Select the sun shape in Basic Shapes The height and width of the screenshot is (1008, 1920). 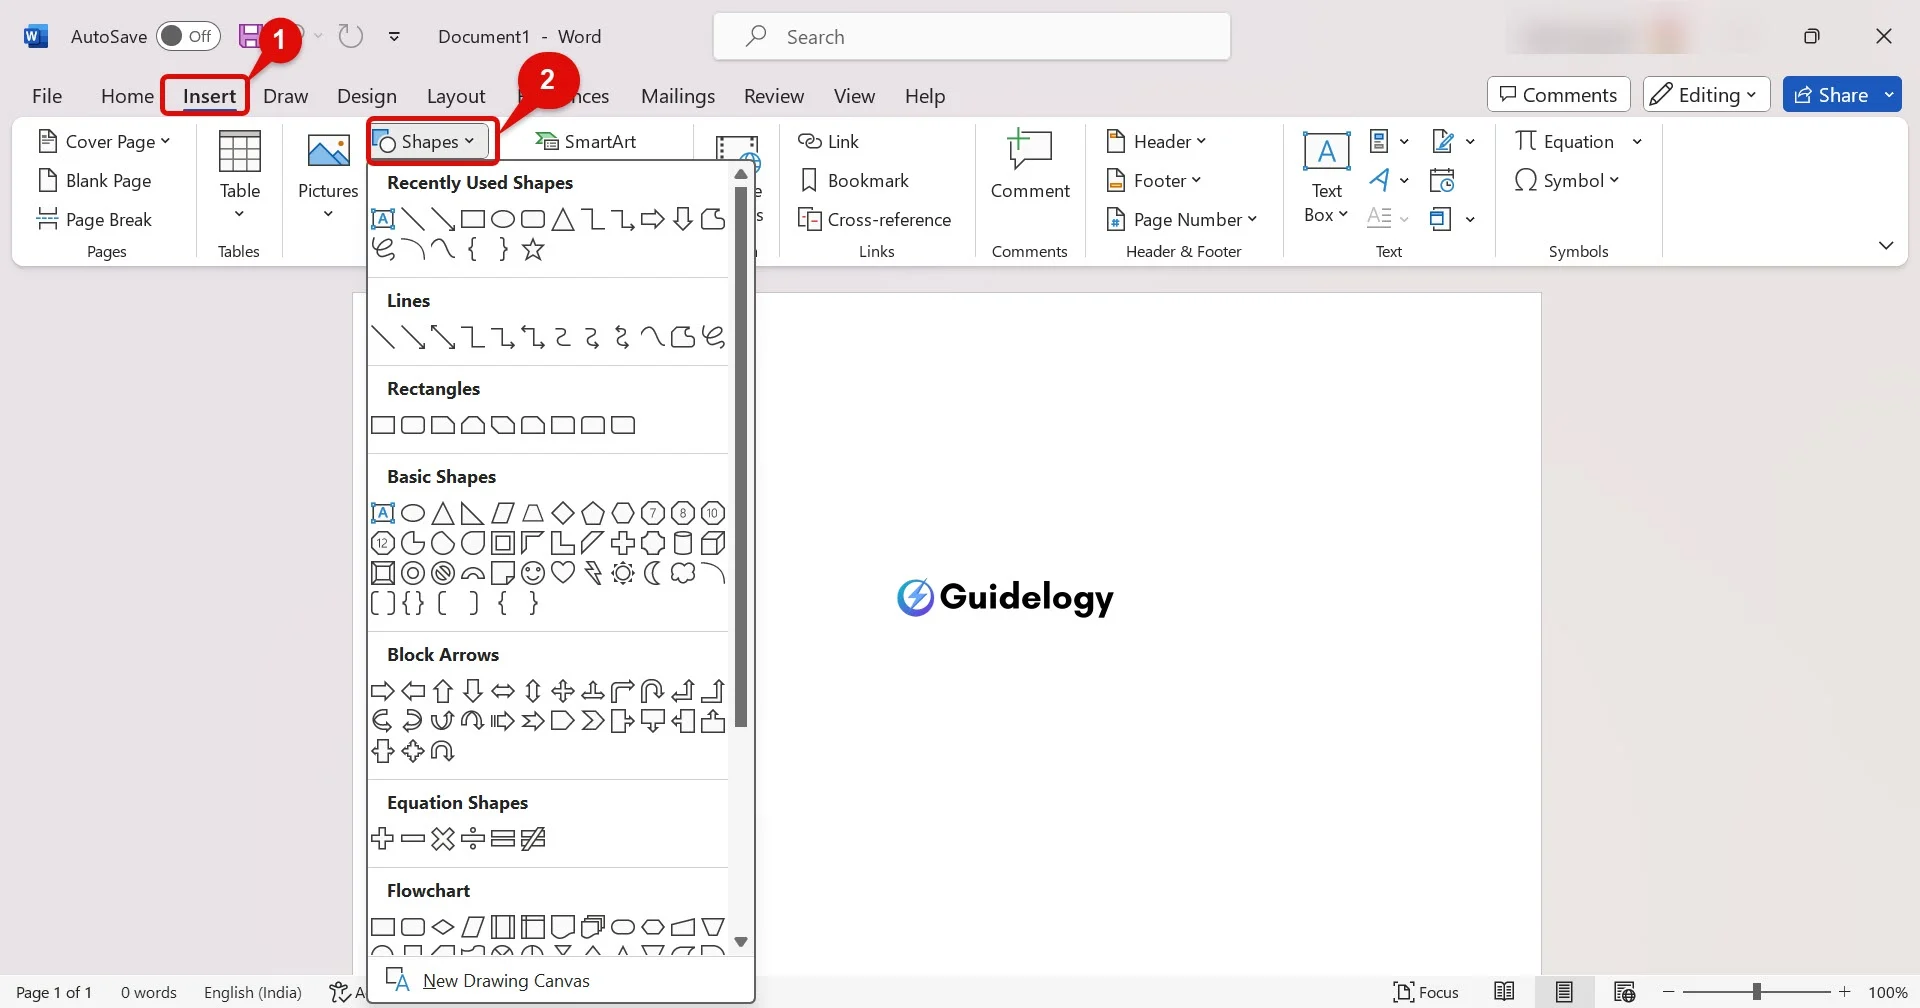click(623, 573)
